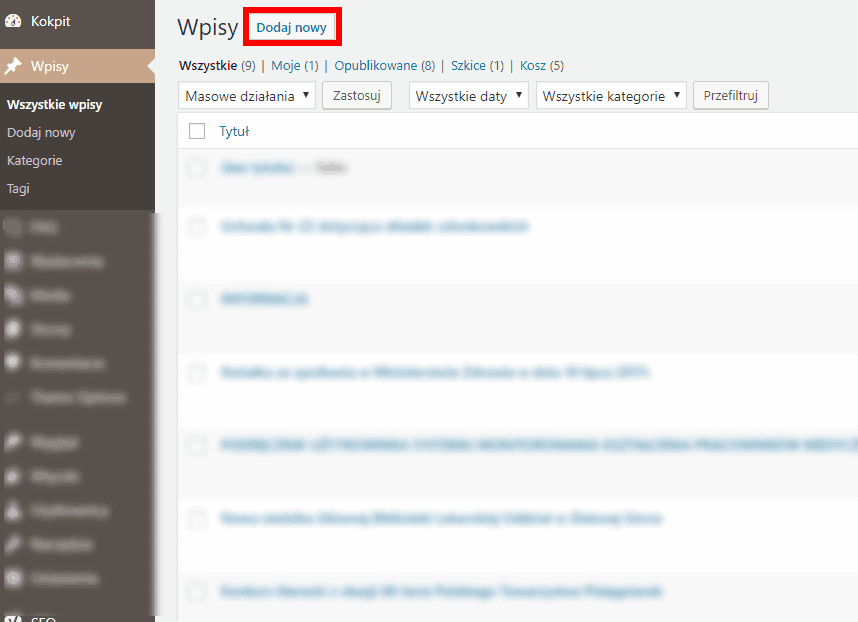858x622 pixels.
Task: Click the Kokpit dashboard icon
Action: (x=14, y=21)
